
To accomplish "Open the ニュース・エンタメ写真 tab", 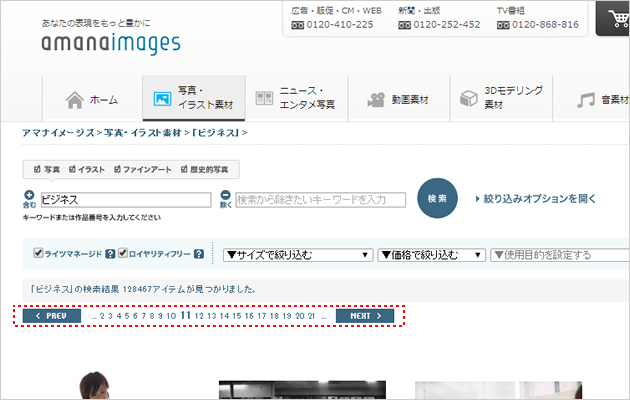I will pos(297,98).
